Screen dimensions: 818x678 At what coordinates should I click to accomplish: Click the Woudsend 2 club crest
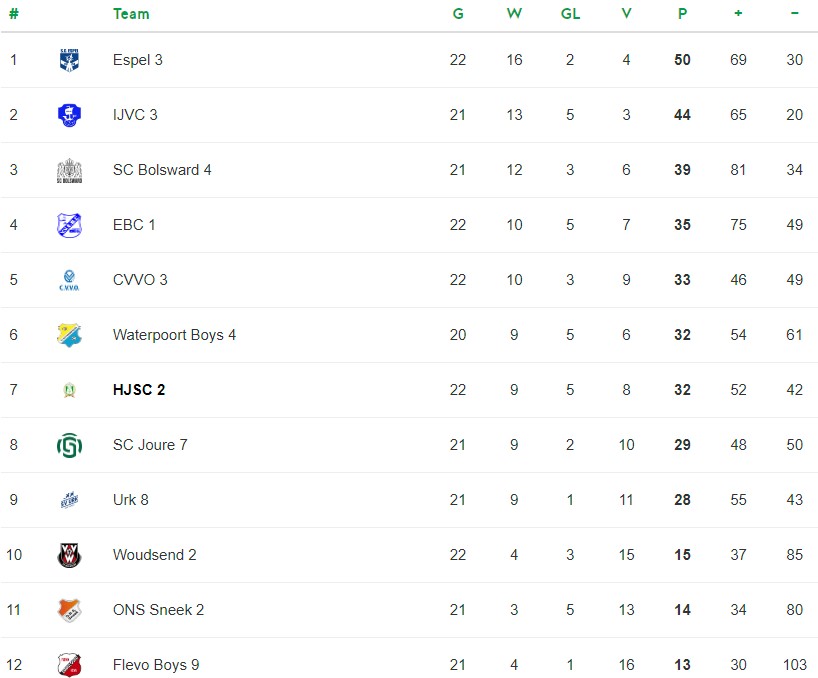69,555
